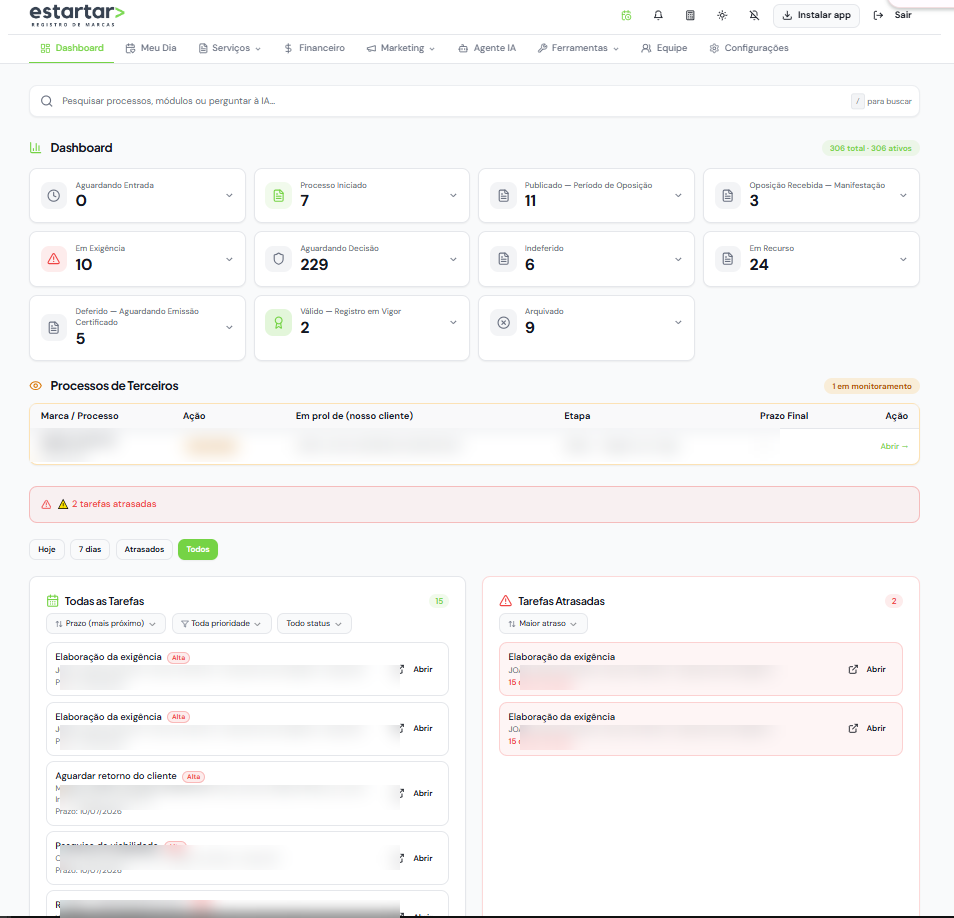Expand the Marketing menu
The width and height of the screenshot is (954, 918).
click(401, 48)
